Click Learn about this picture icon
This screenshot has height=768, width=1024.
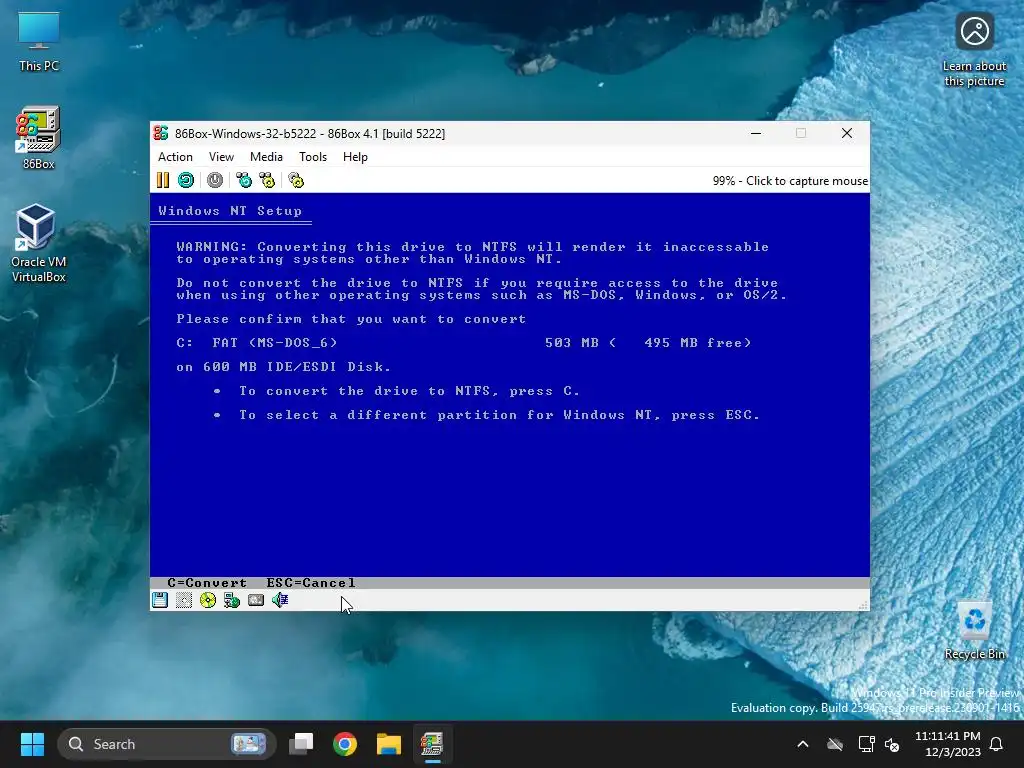coord(974,50)
